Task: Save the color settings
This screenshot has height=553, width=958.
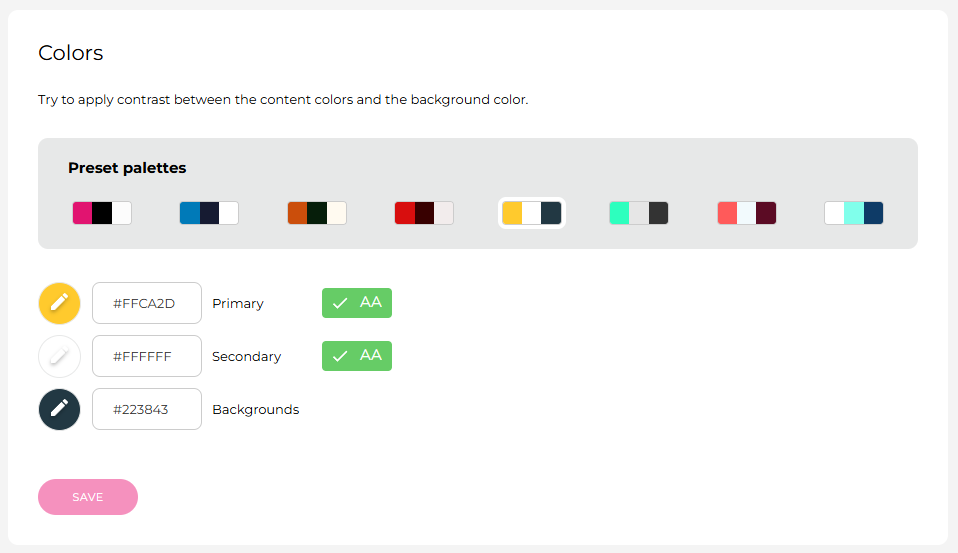Action: pos(88,497)
